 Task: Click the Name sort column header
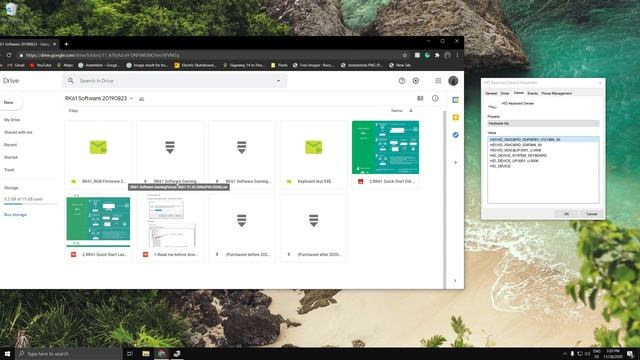(x=396, y=111)
